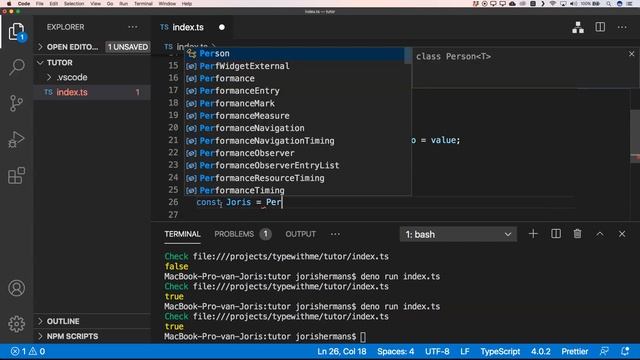The image size is (640, 360).
Task: Switch to the Output panel tab
Action: (x=300, y=234)
